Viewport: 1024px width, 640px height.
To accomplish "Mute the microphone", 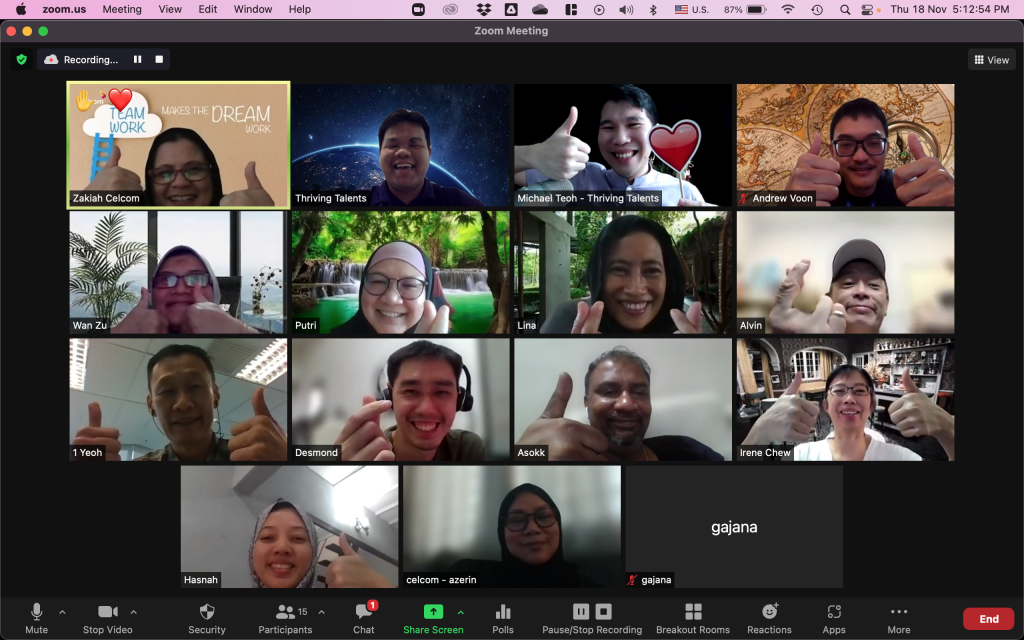I will pyautogui.click(x=37, y=612).
